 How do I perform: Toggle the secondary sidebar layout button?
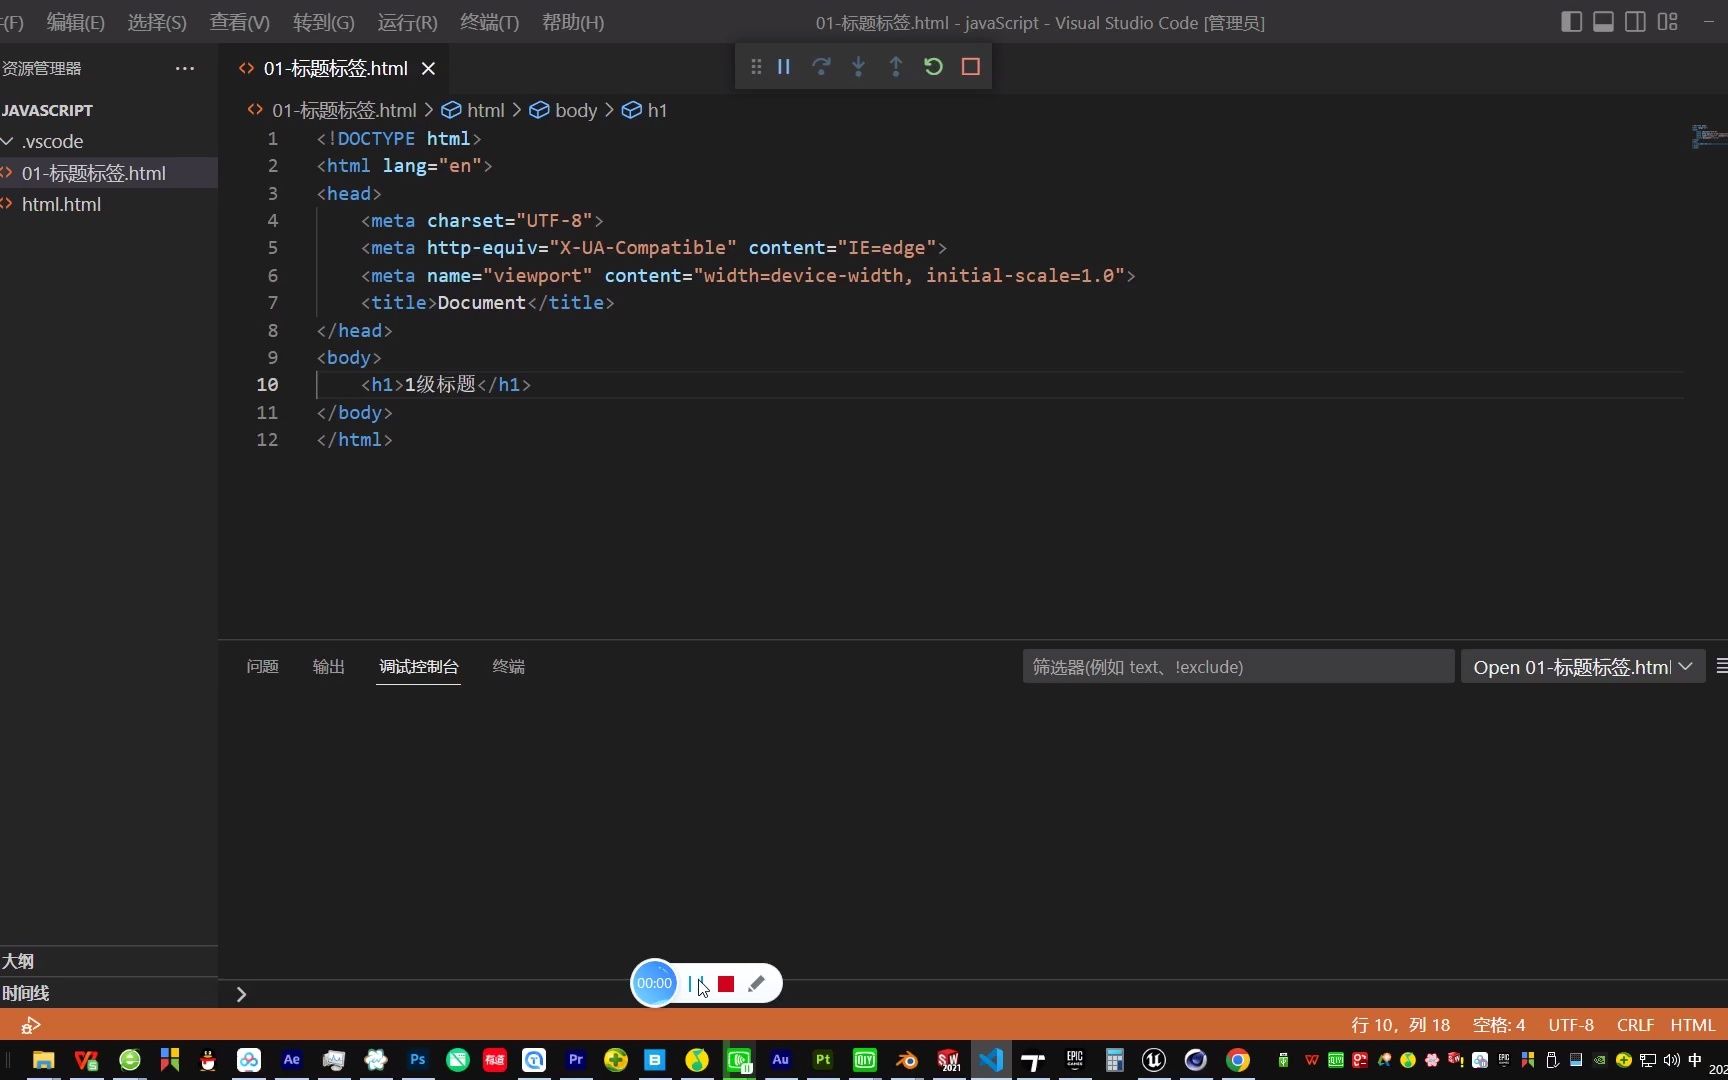click(1636, 21)
